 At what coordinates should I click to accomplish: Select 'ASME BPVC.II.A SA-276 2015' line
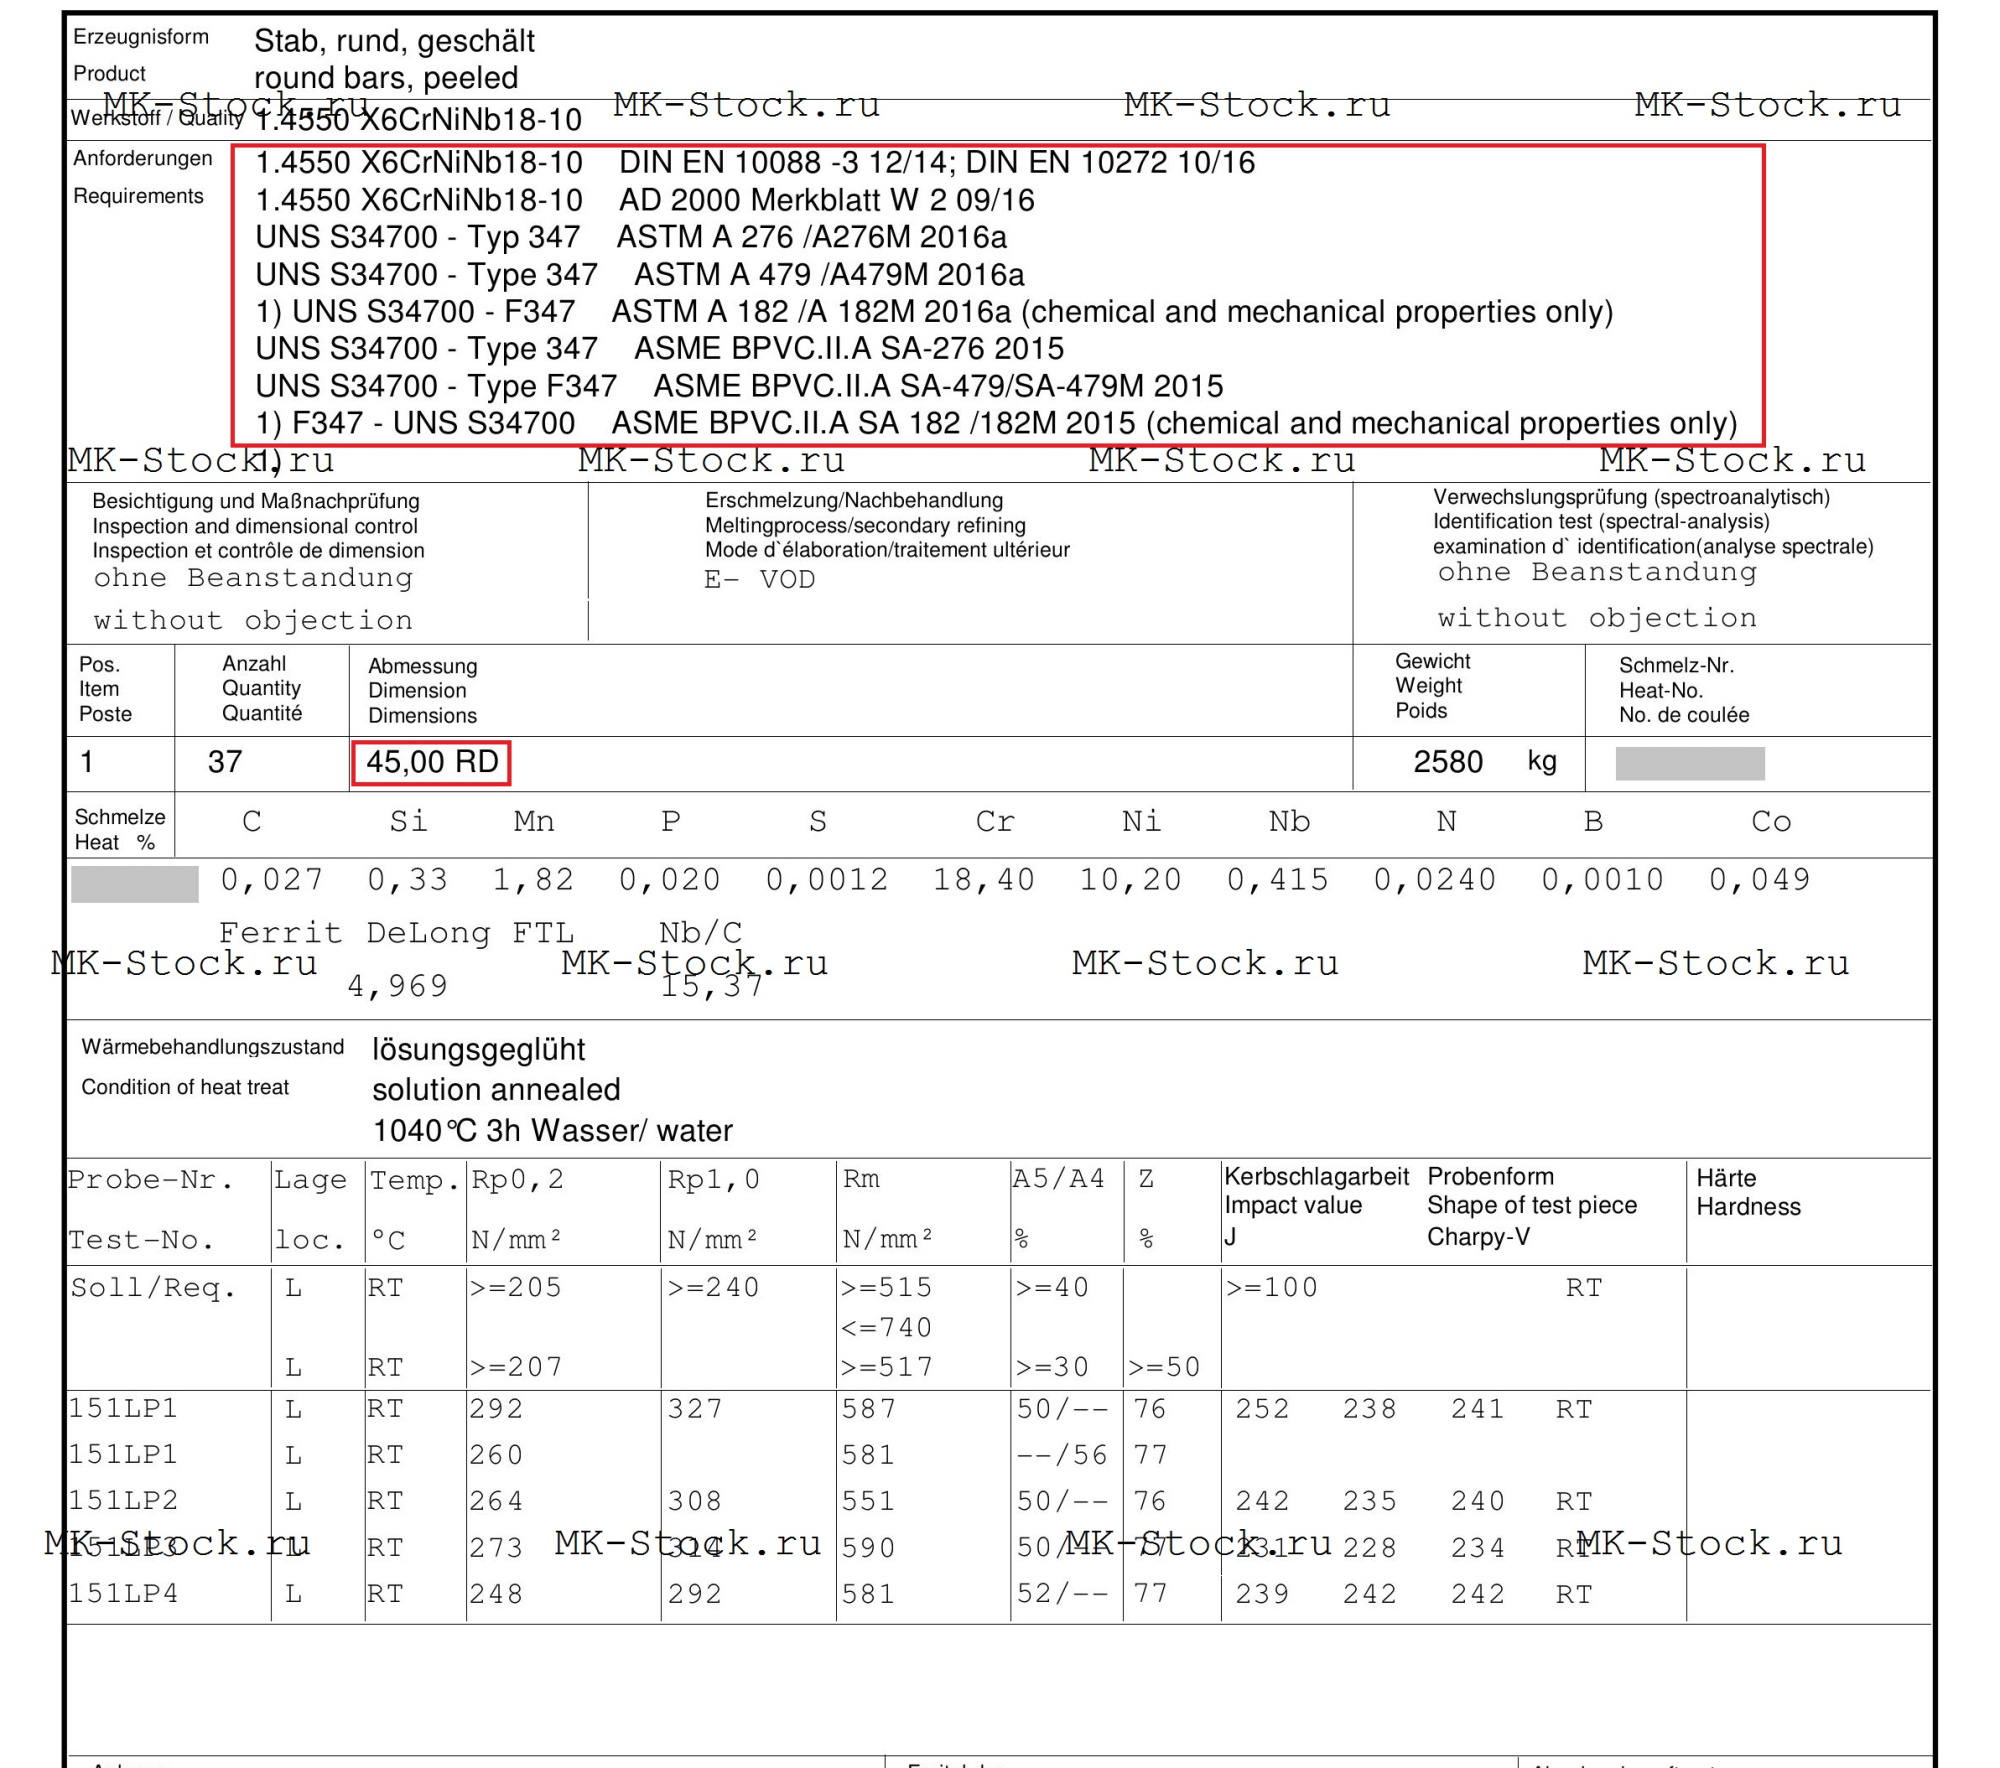click(x=849, y=348)
